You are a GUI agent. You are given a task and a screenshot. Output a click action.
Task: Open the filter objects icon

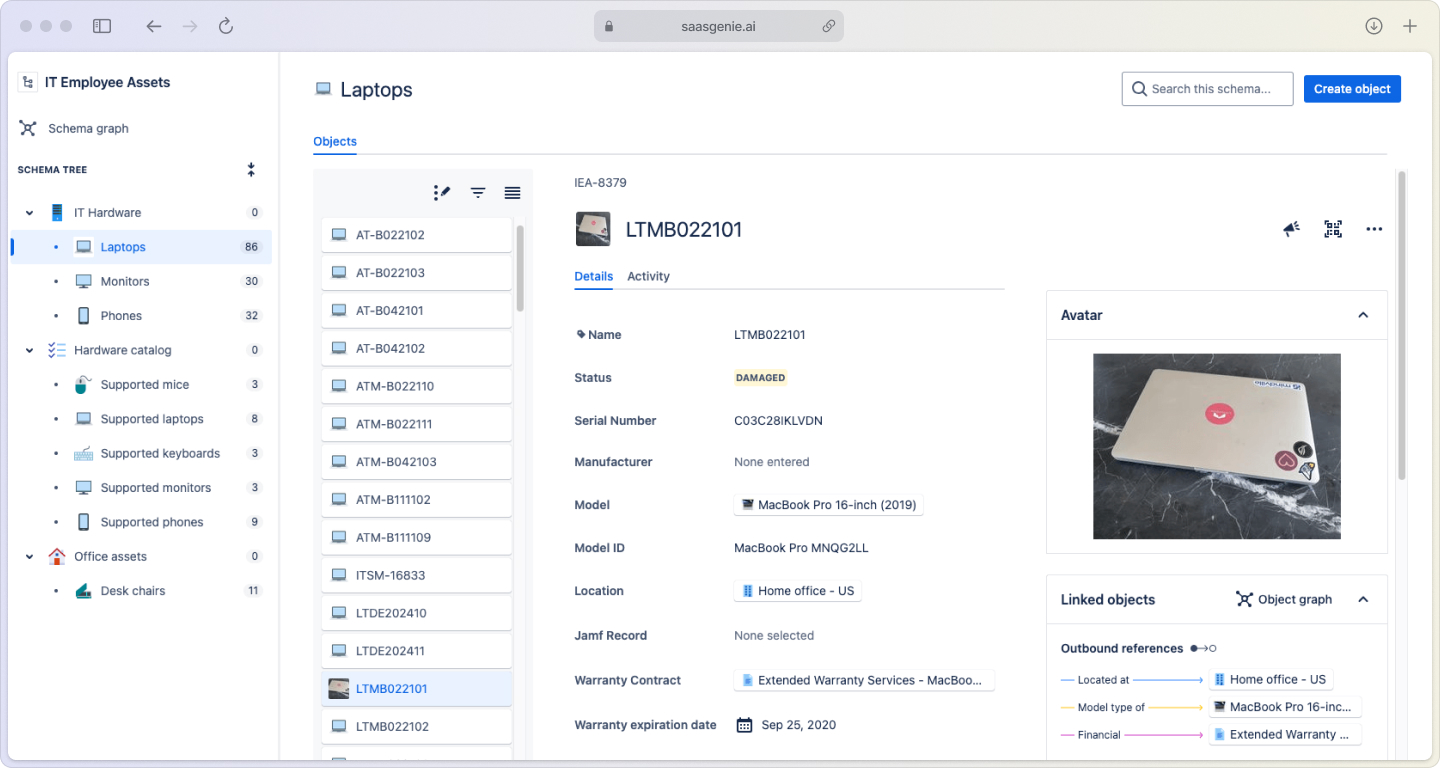pos(478,193)
